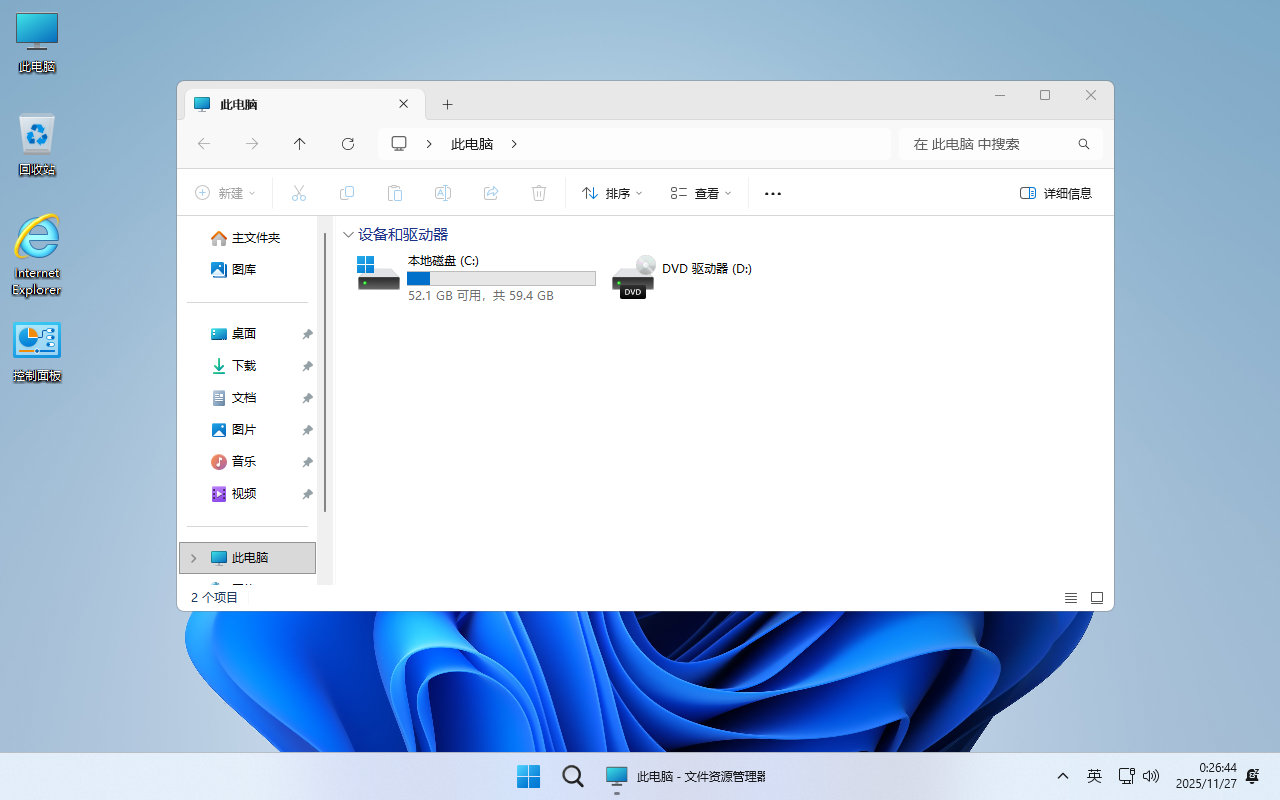Click the 主文件夹 home item in sidebar
This screenshot has width=1280, height=800.
coord(245,238)
